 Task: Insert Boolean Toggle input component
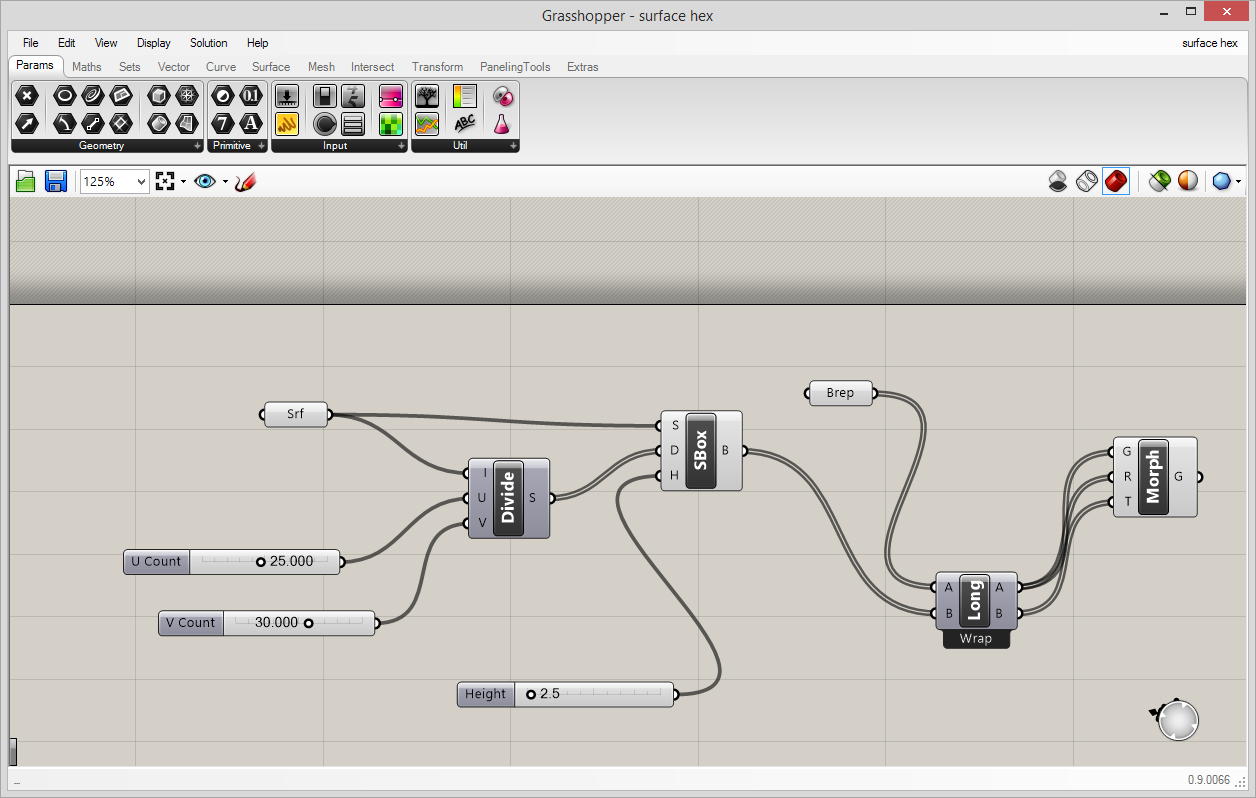coord(324,96)
